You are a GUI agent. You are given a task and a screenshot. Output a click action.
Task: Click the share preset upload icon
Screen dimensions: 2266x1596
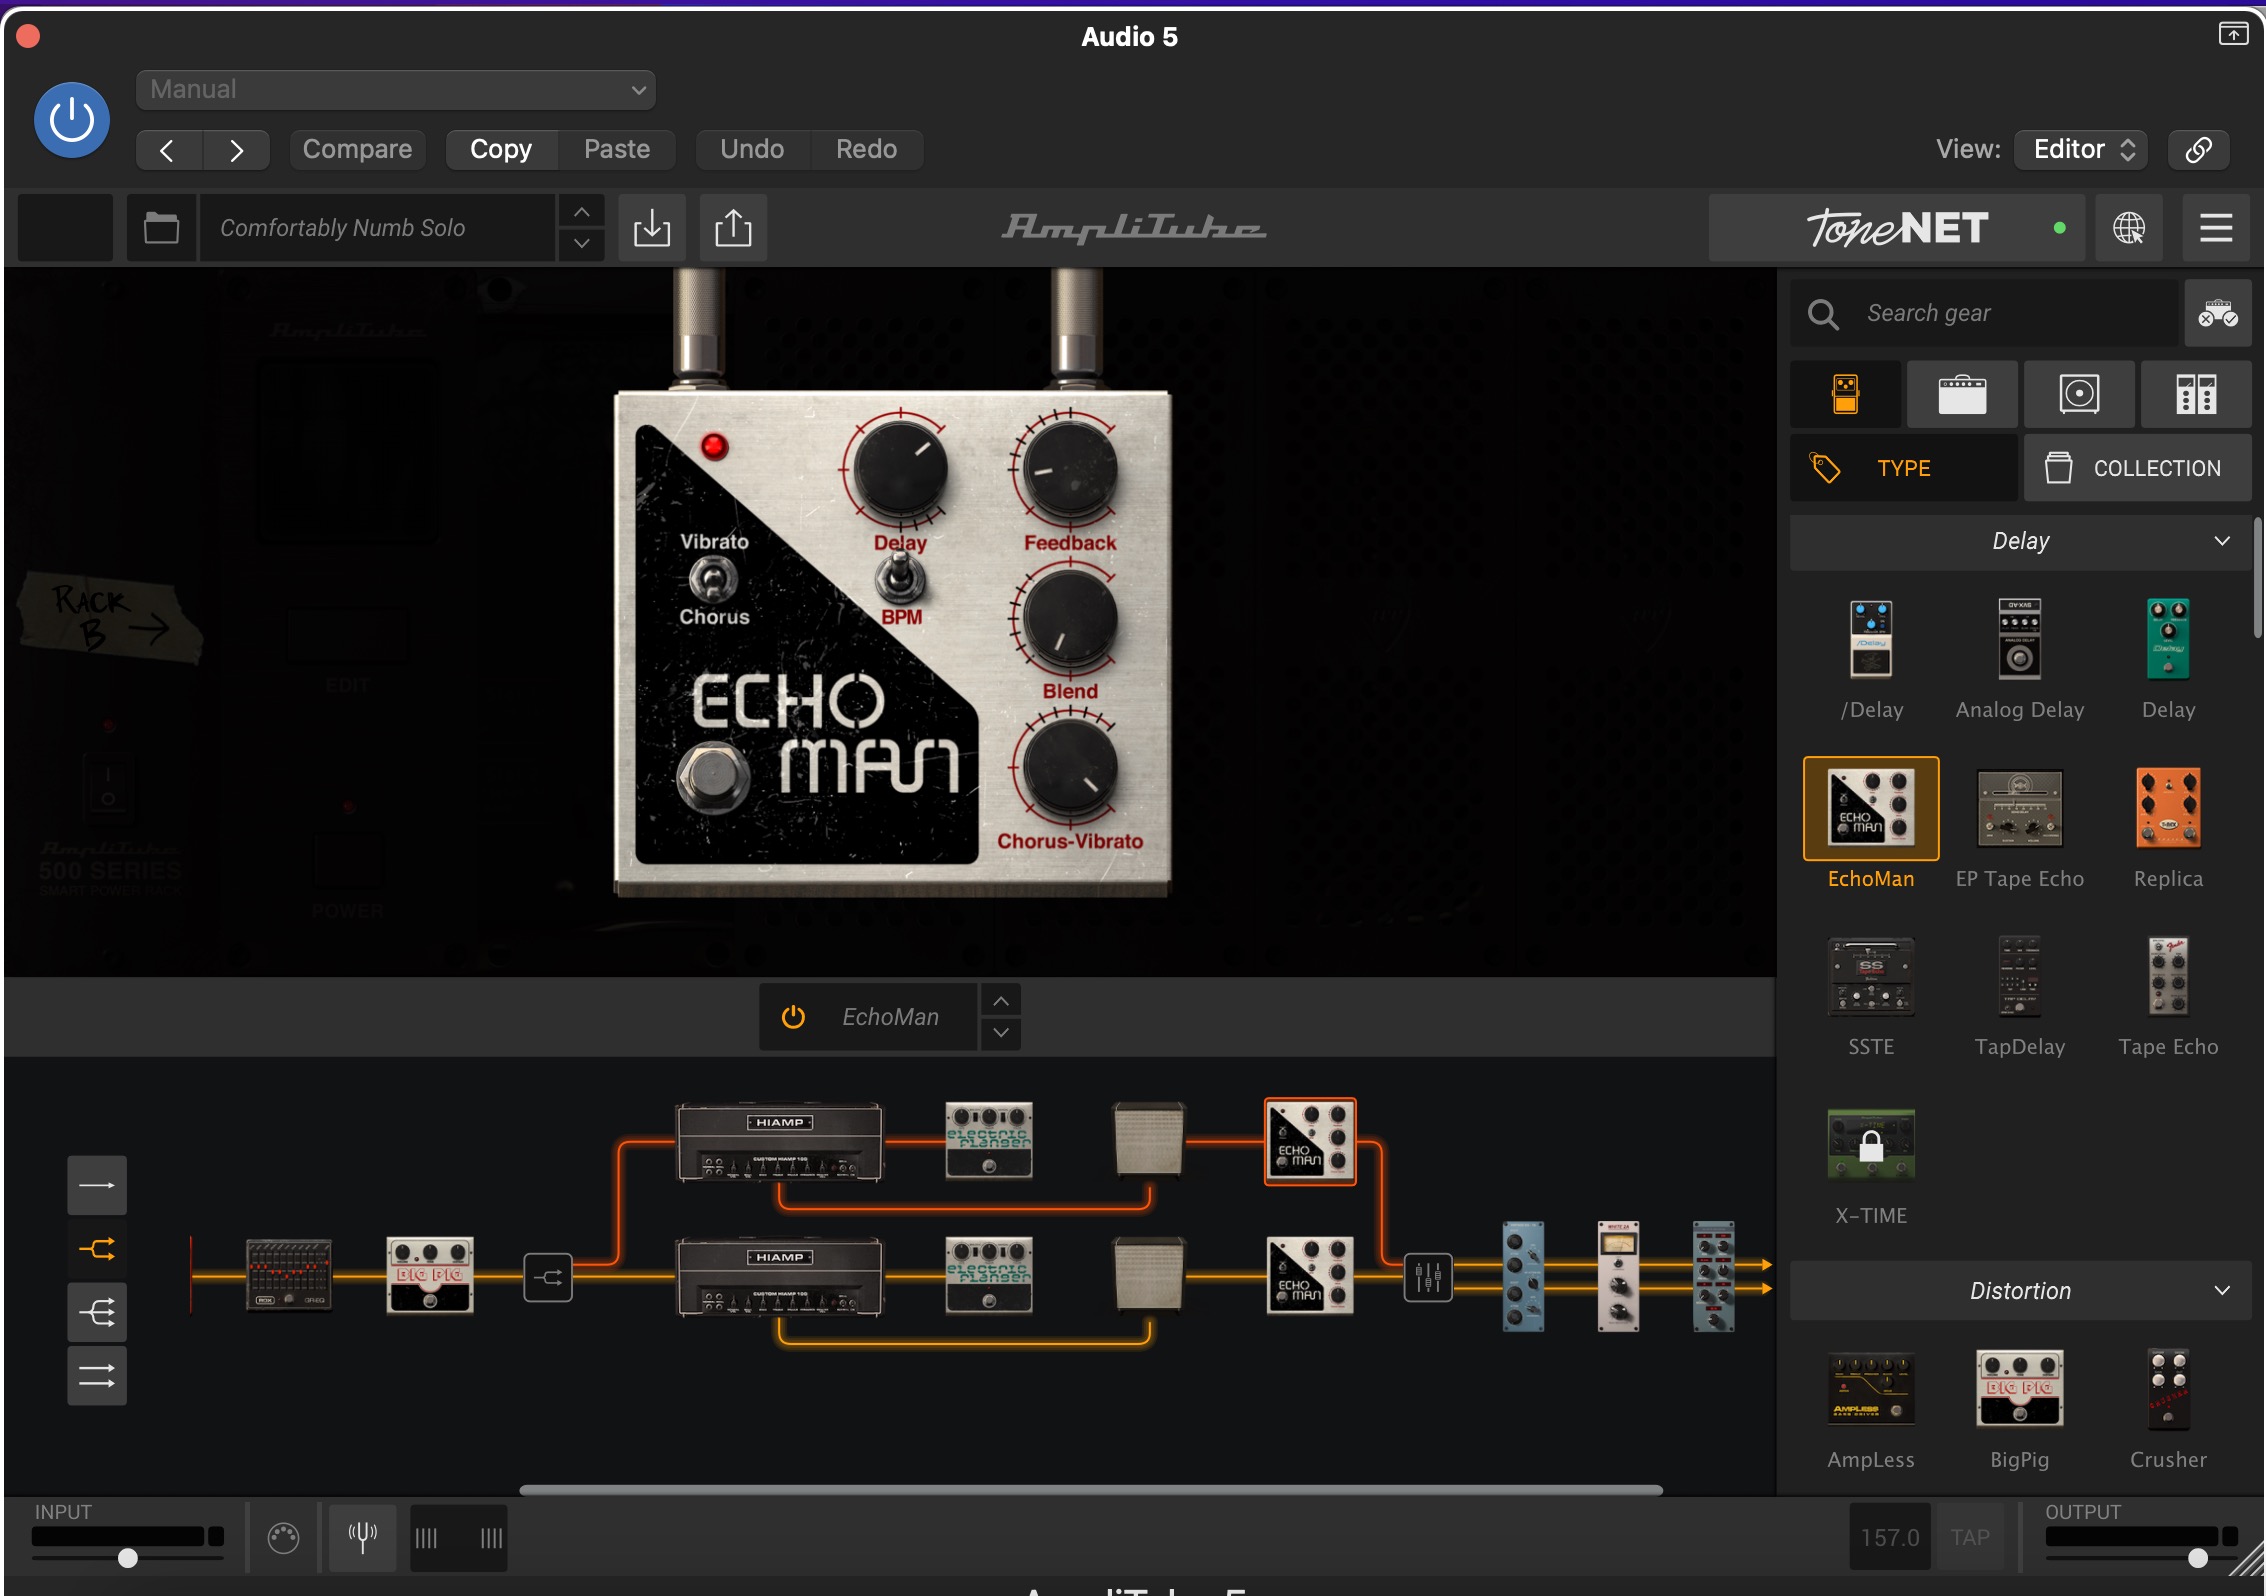coord(733,228)
